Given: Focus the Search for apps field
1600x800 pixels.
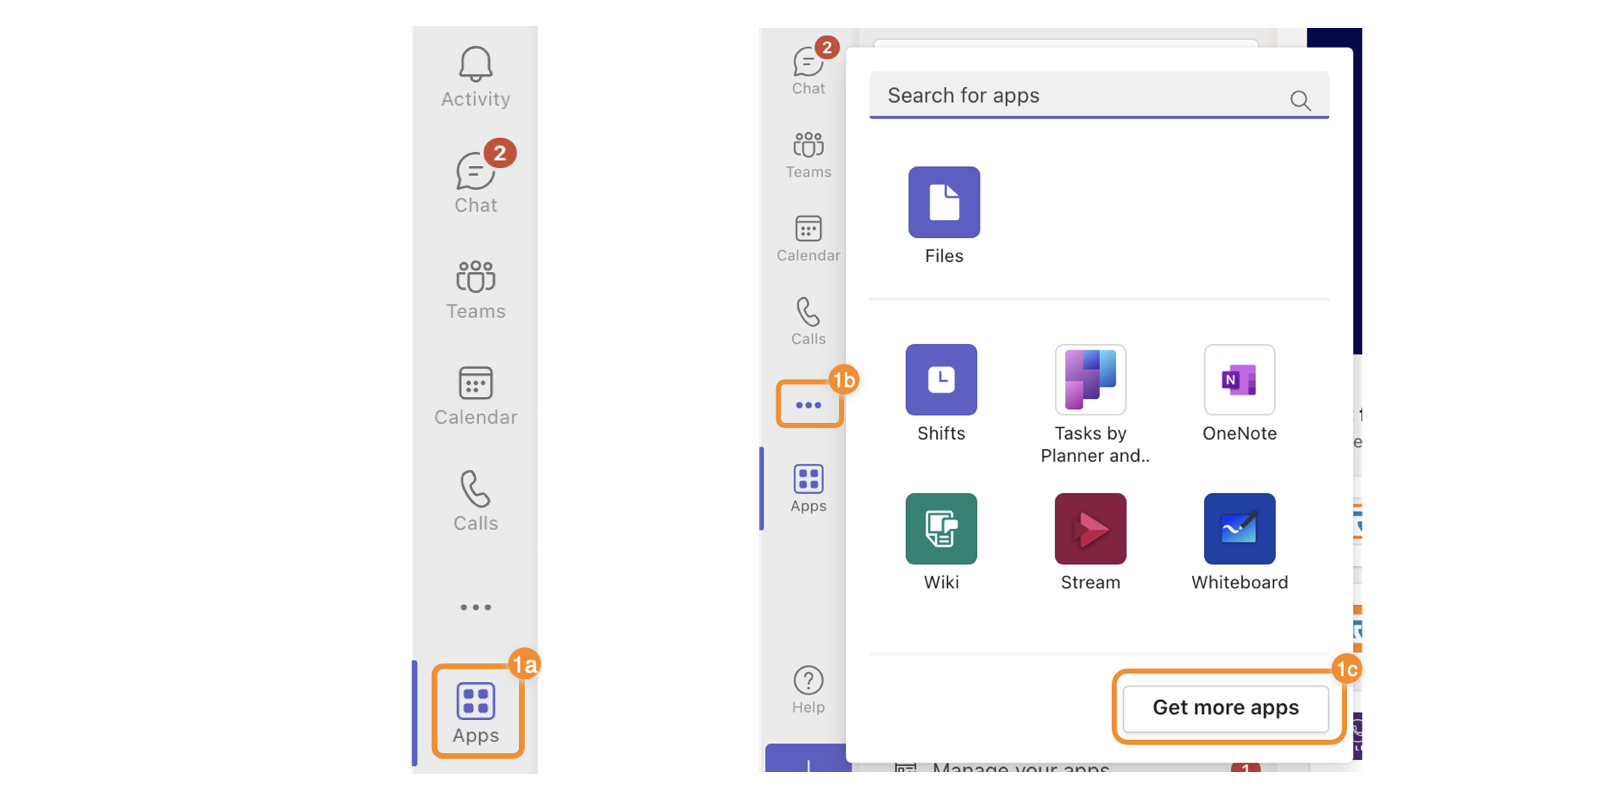Looking at the screenshot, I should point(1080,96).
